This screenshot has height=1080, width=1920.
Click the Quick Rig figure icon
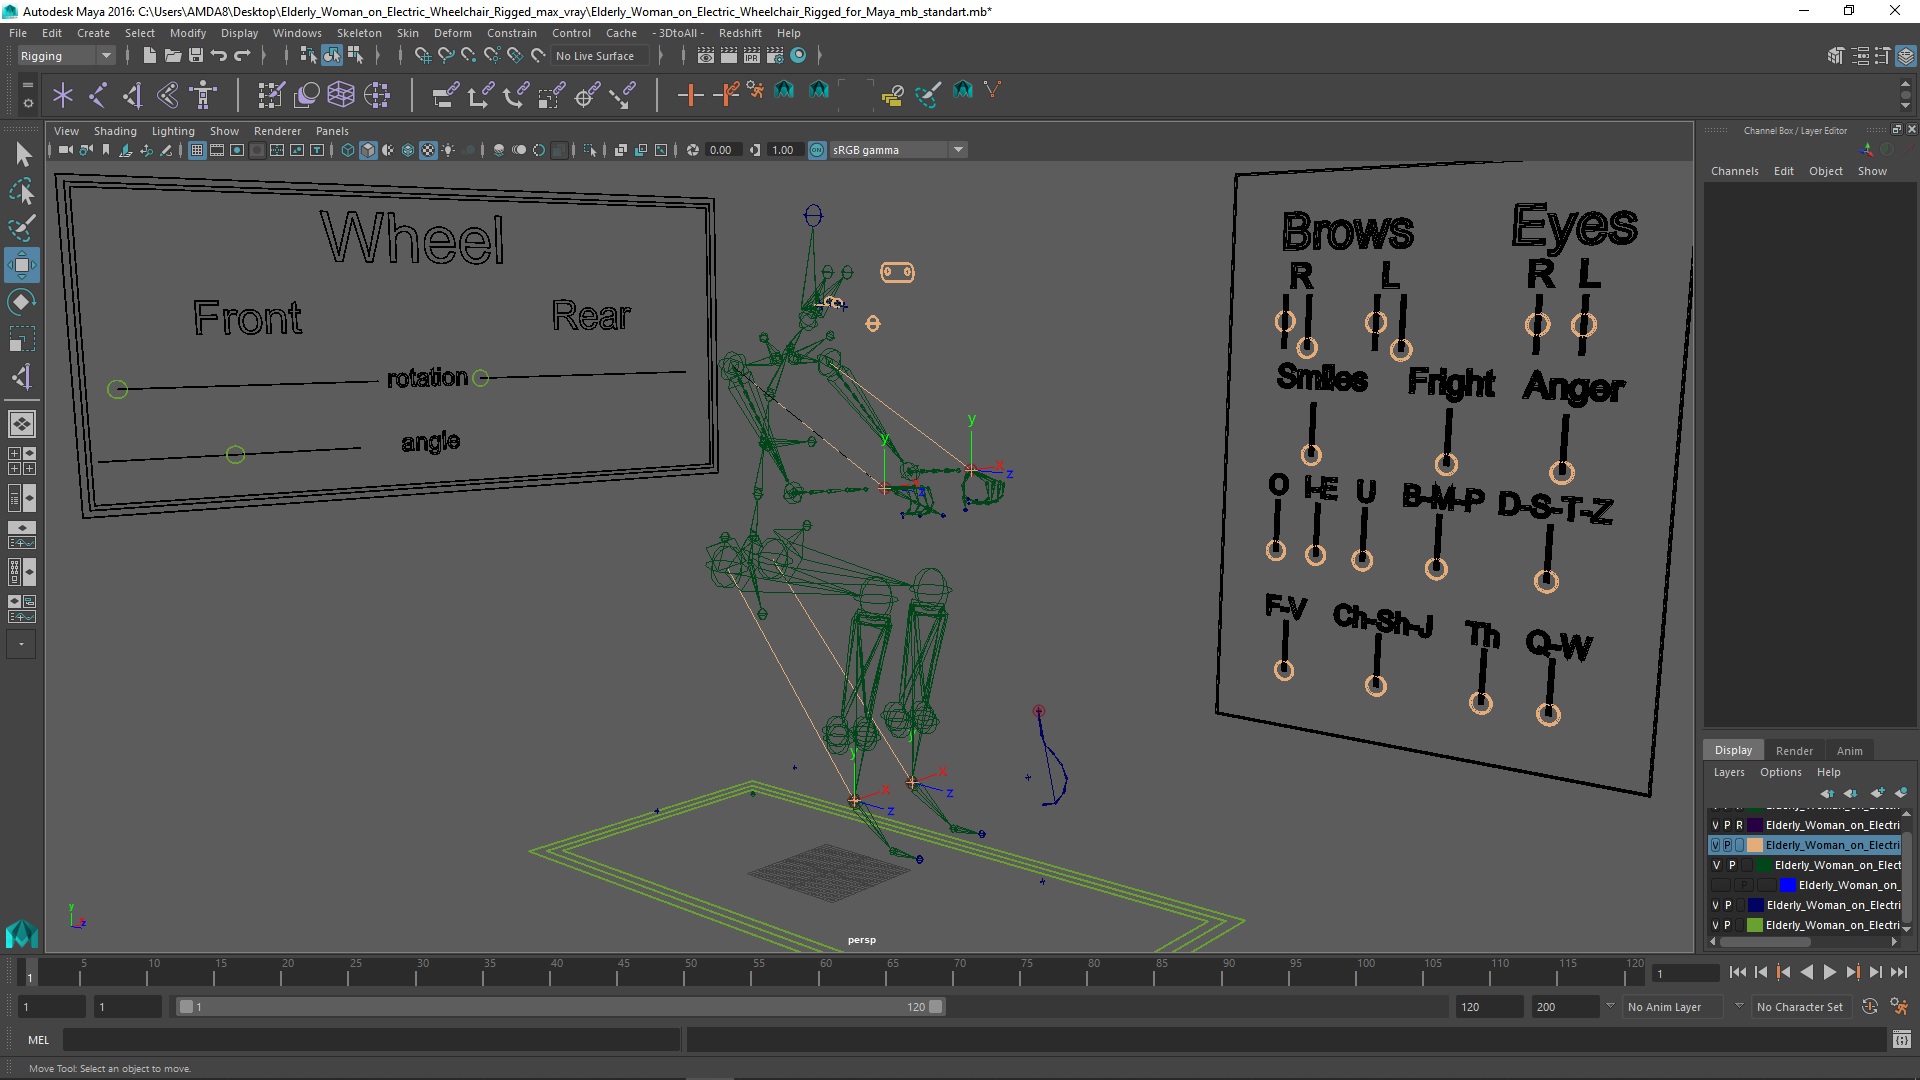coord(203,95)
